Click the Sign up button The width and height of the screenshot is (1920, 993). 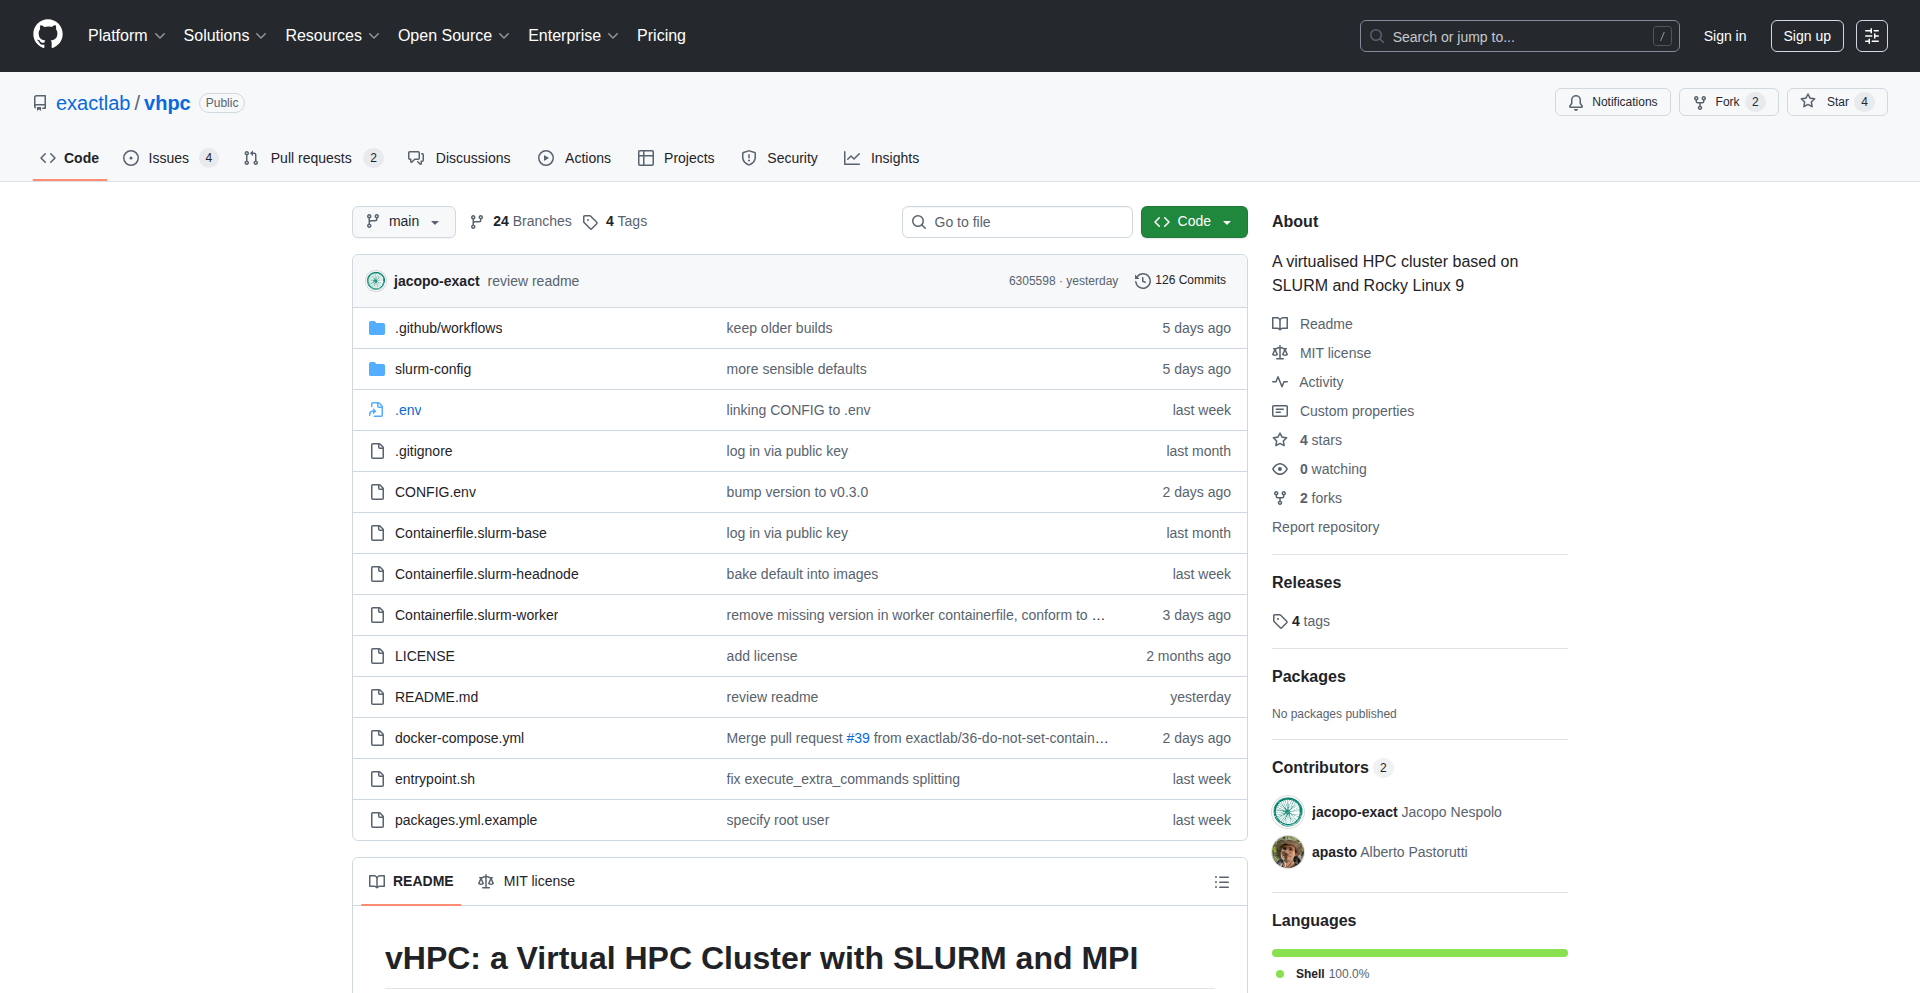(x=1806, y=35)
